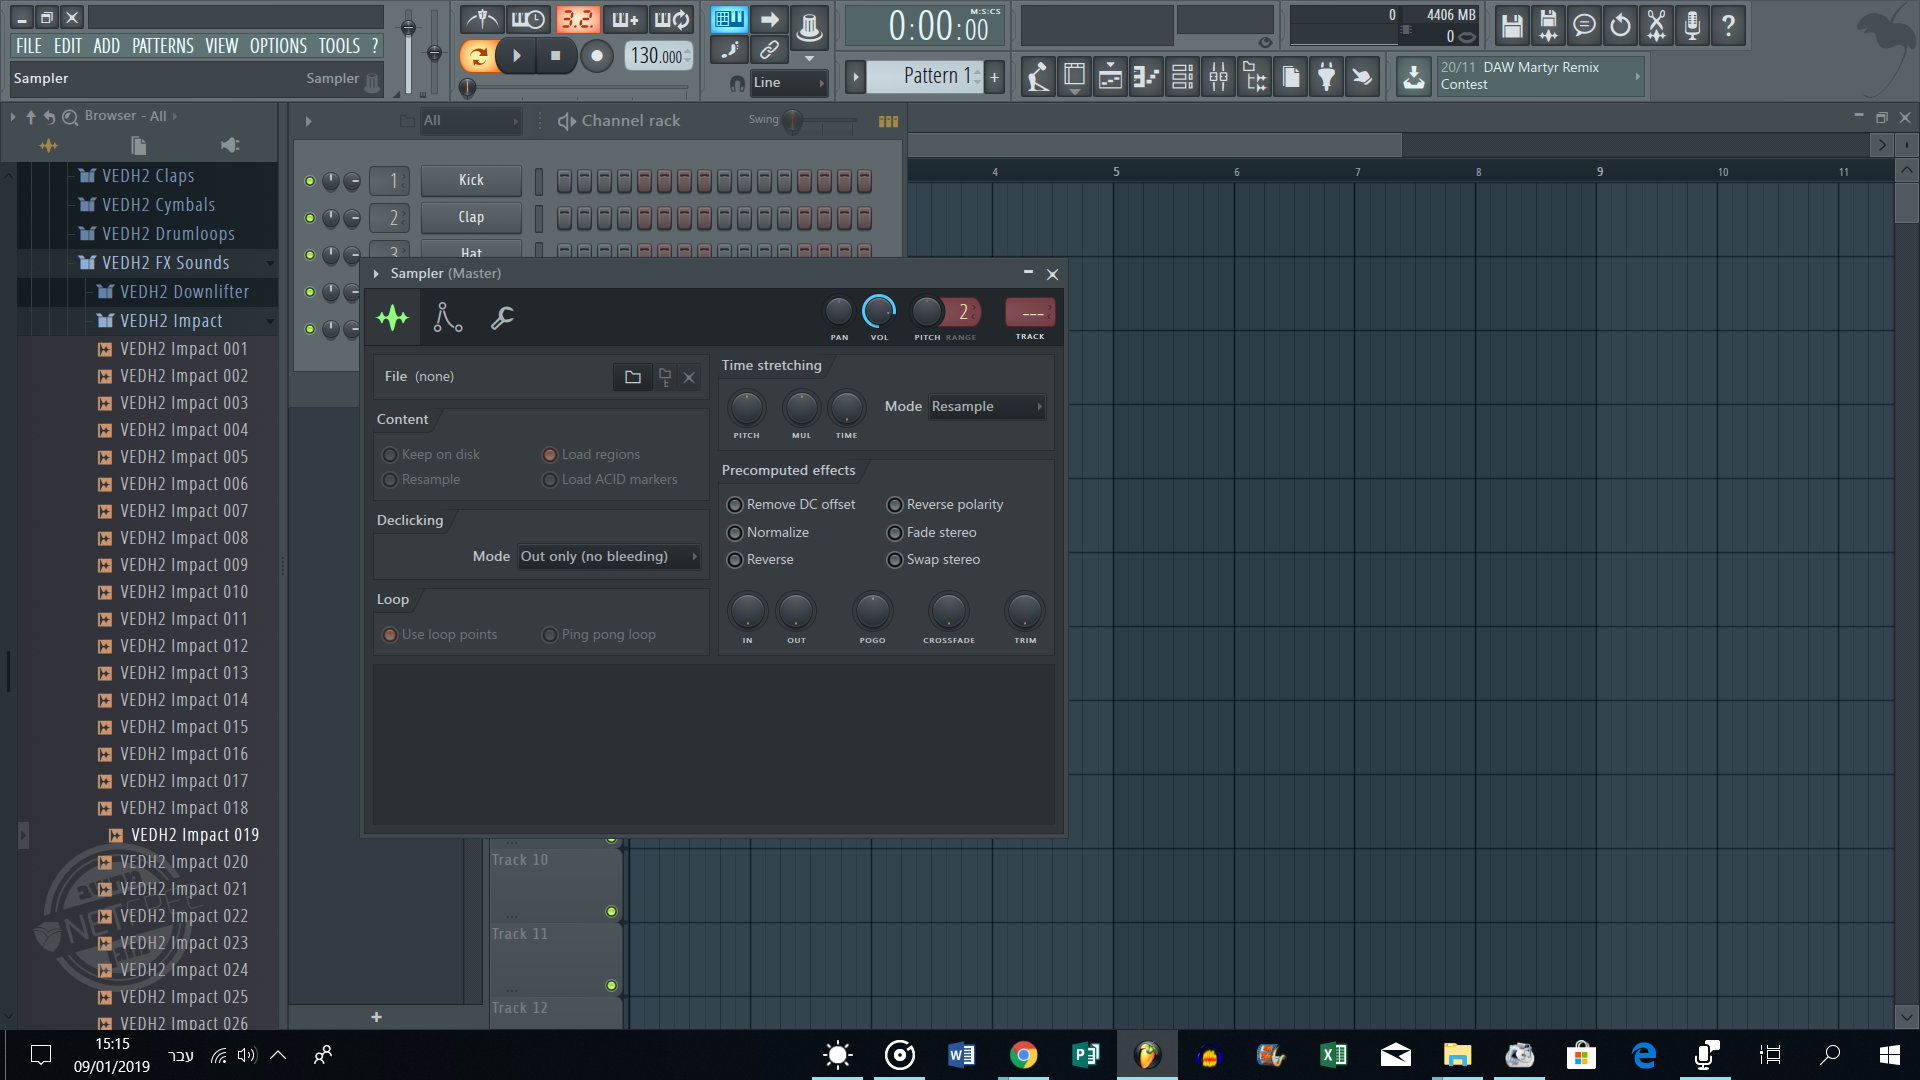Open the channel rack graph editor icon
Viewport: 1920px width, 1080px height.
[888, 121]
